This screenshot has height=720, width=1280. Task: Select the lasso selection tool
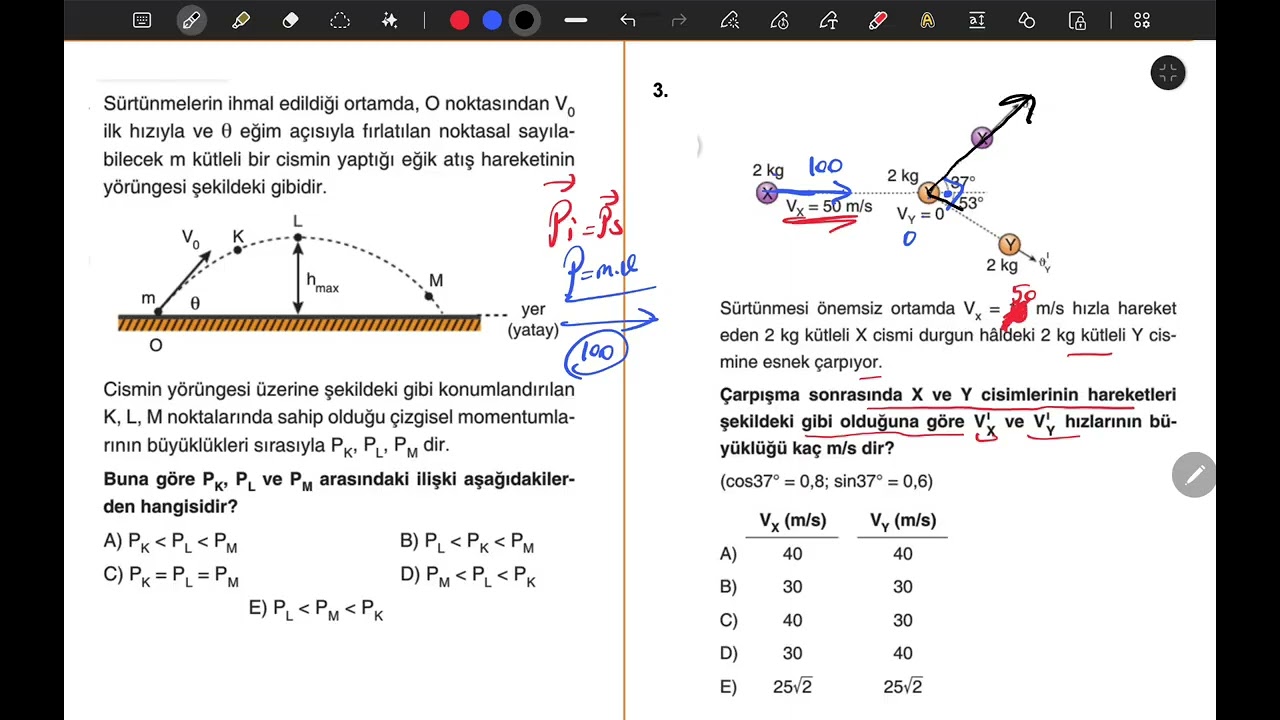coord(340,20)
